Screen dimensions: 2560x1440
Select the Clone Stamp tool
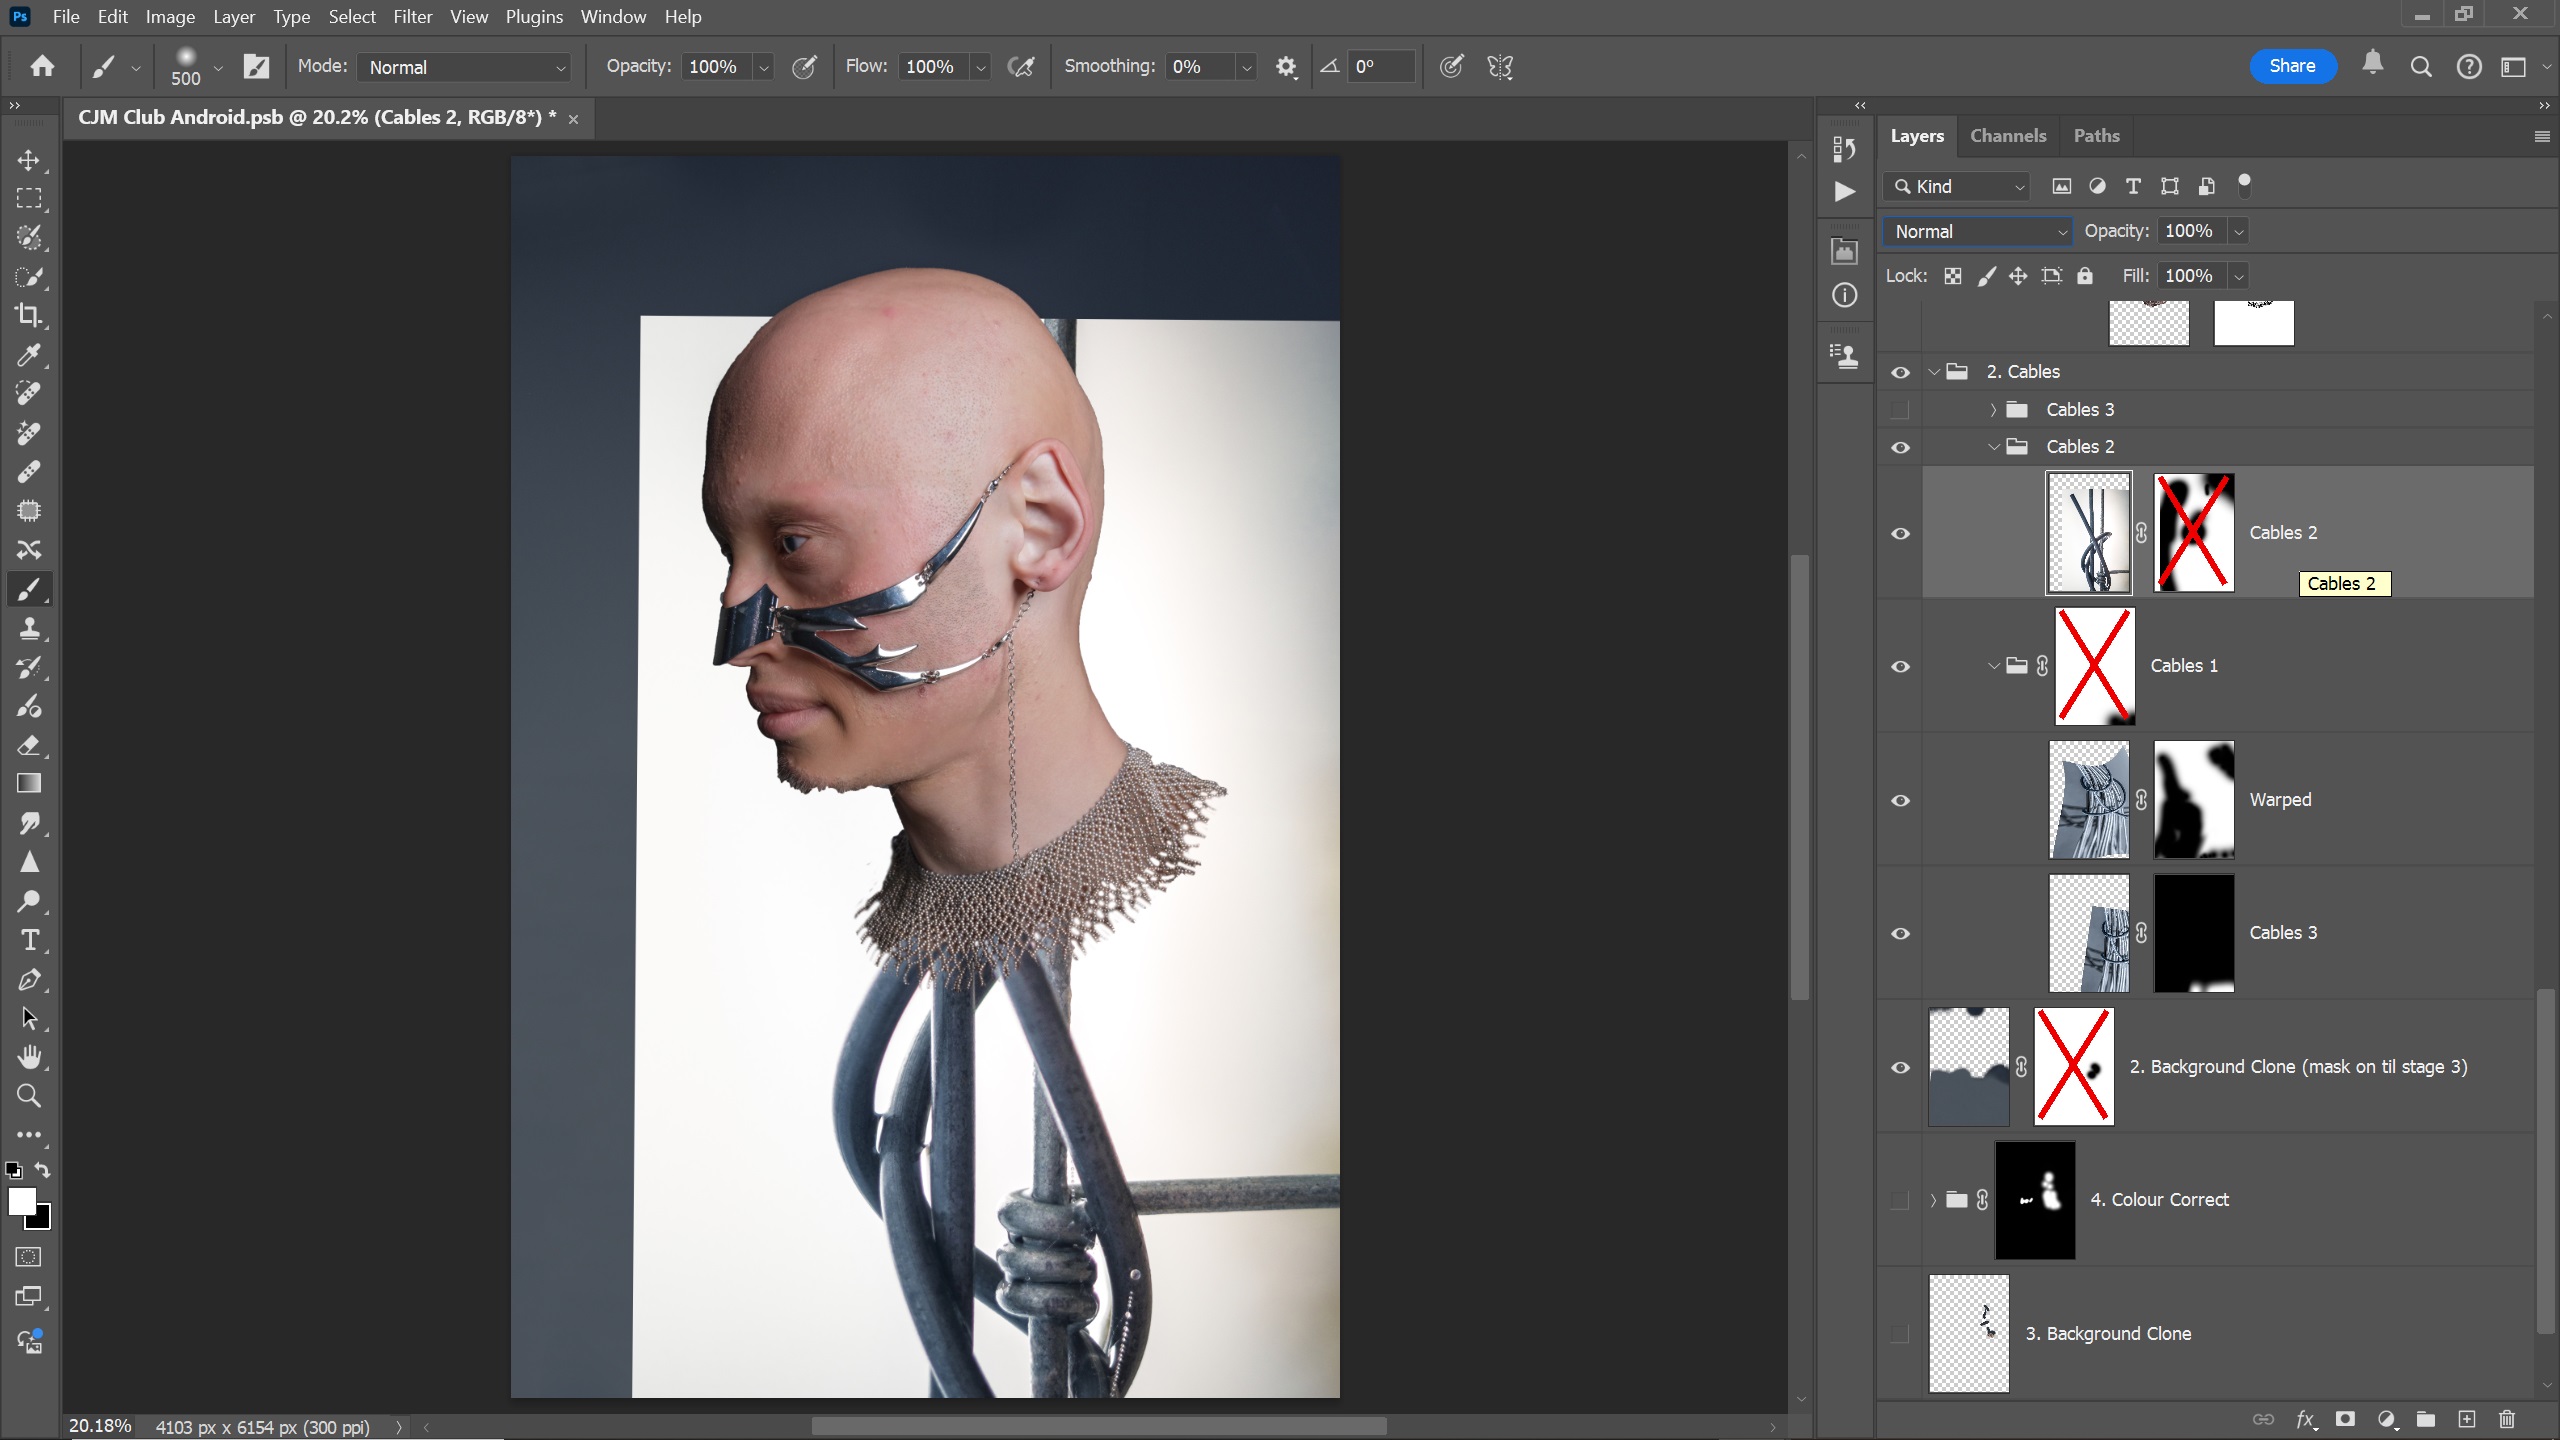(29, 629)
